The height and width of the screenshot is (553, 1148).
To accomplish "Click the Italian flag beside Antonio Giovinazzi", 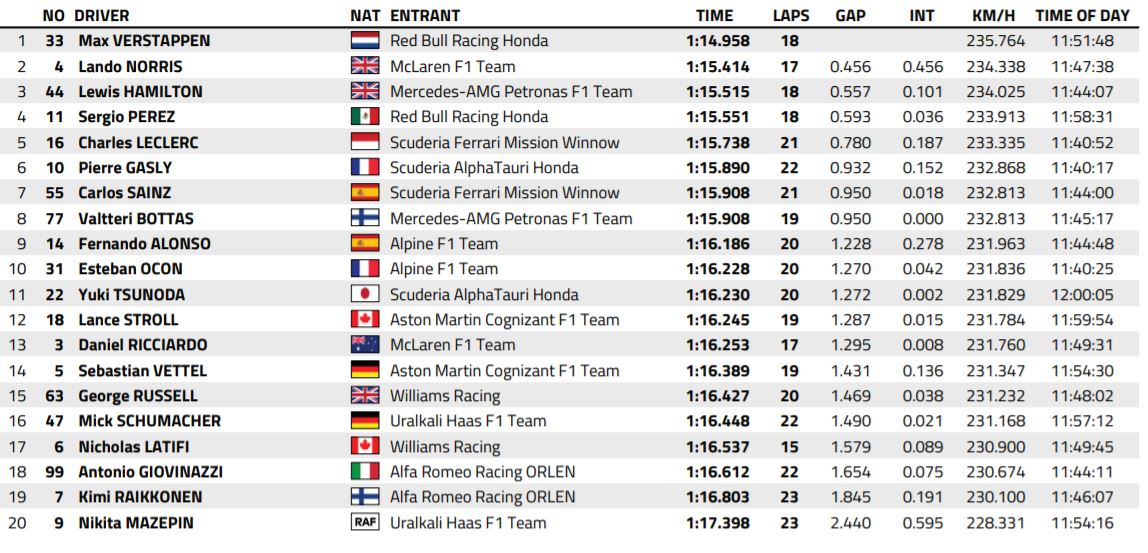I will click(x=365, y=471).
